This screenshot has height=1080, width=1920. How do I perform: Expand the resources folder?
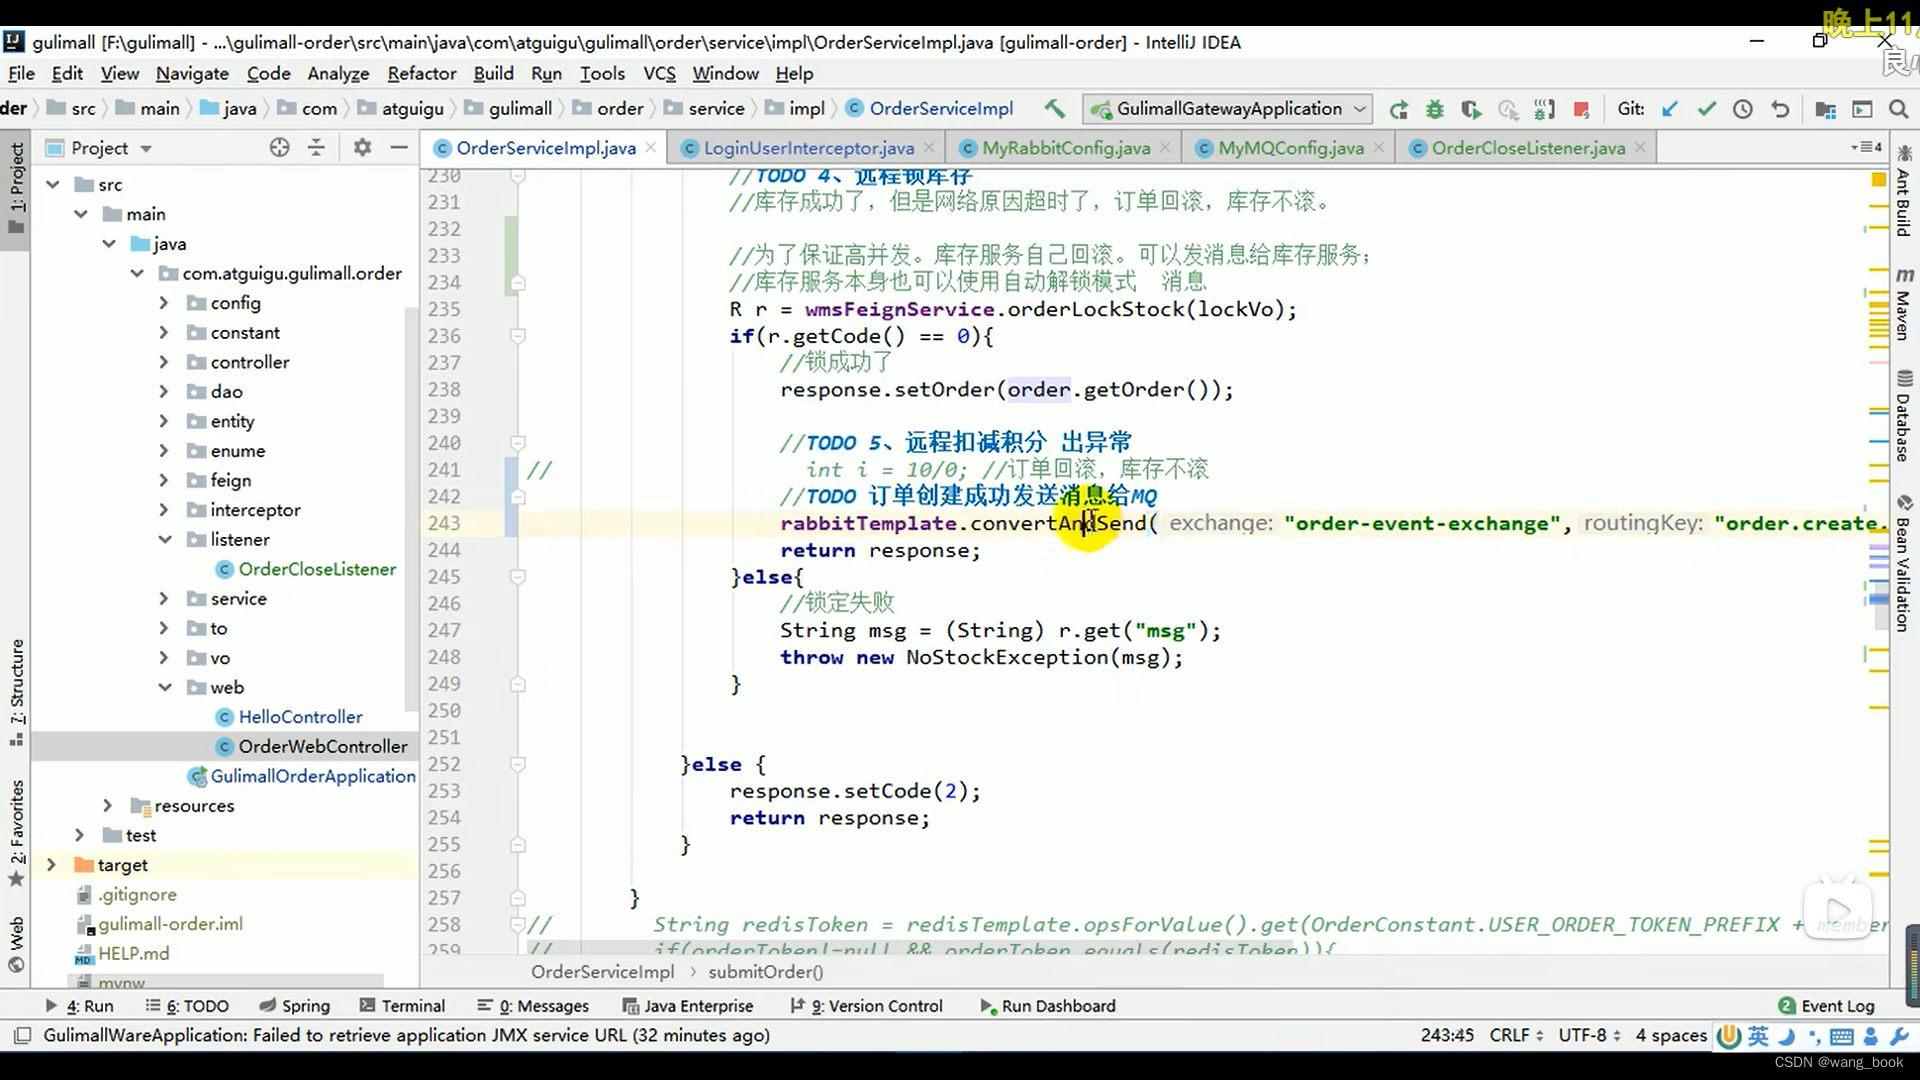pos(107,806)
